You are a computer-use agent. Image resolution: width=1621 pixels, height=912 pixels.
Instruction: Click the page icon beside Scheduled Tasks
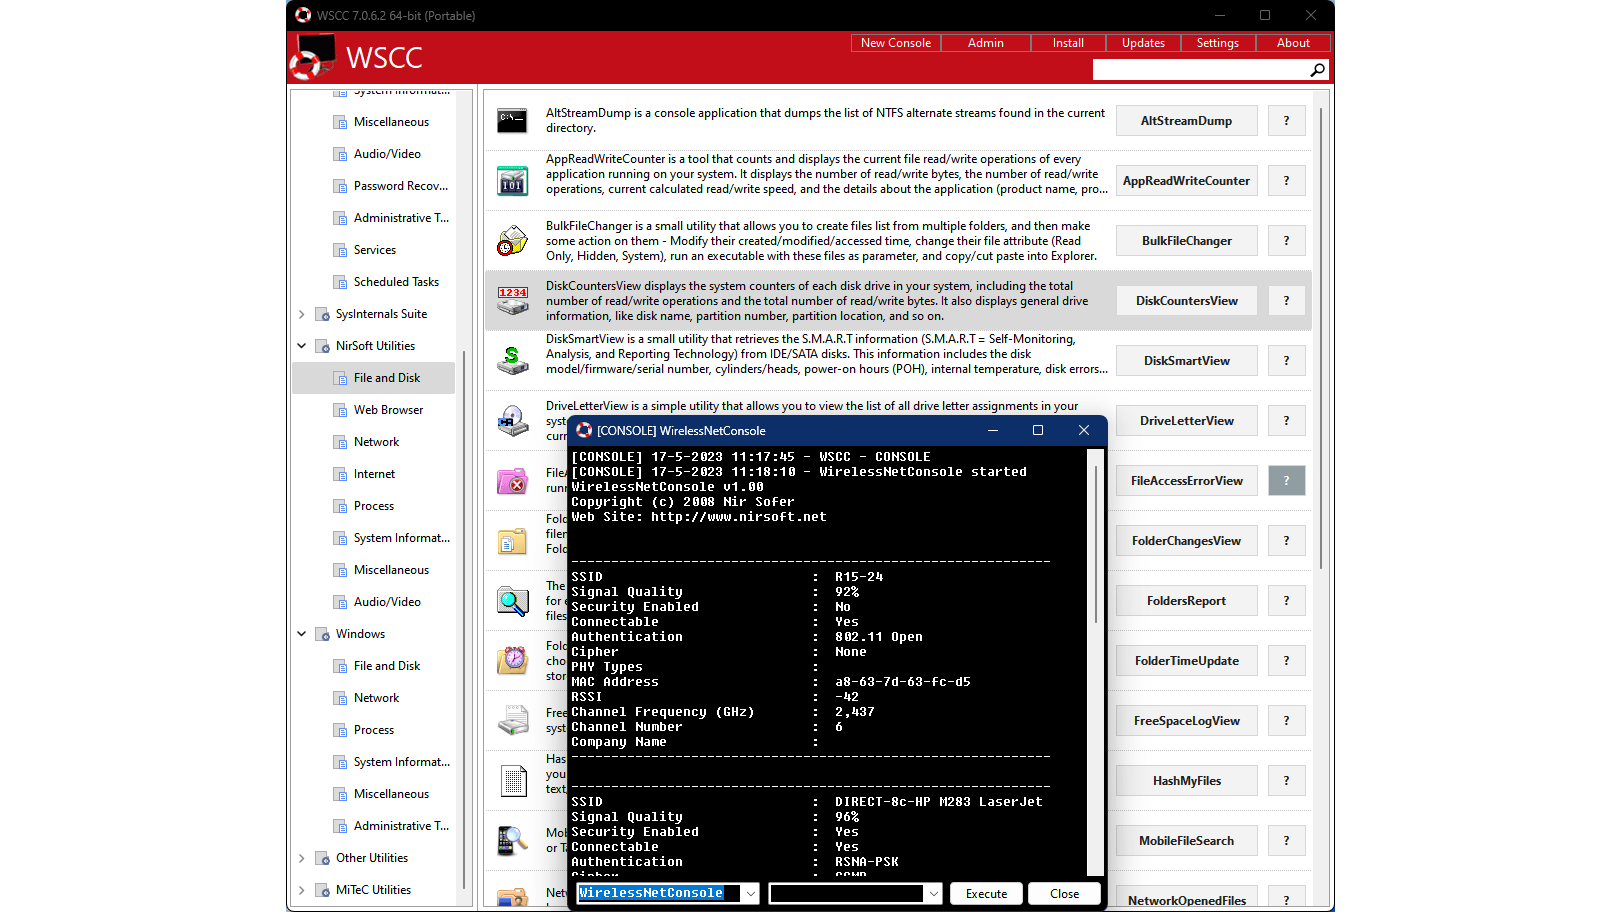point(340,282)
